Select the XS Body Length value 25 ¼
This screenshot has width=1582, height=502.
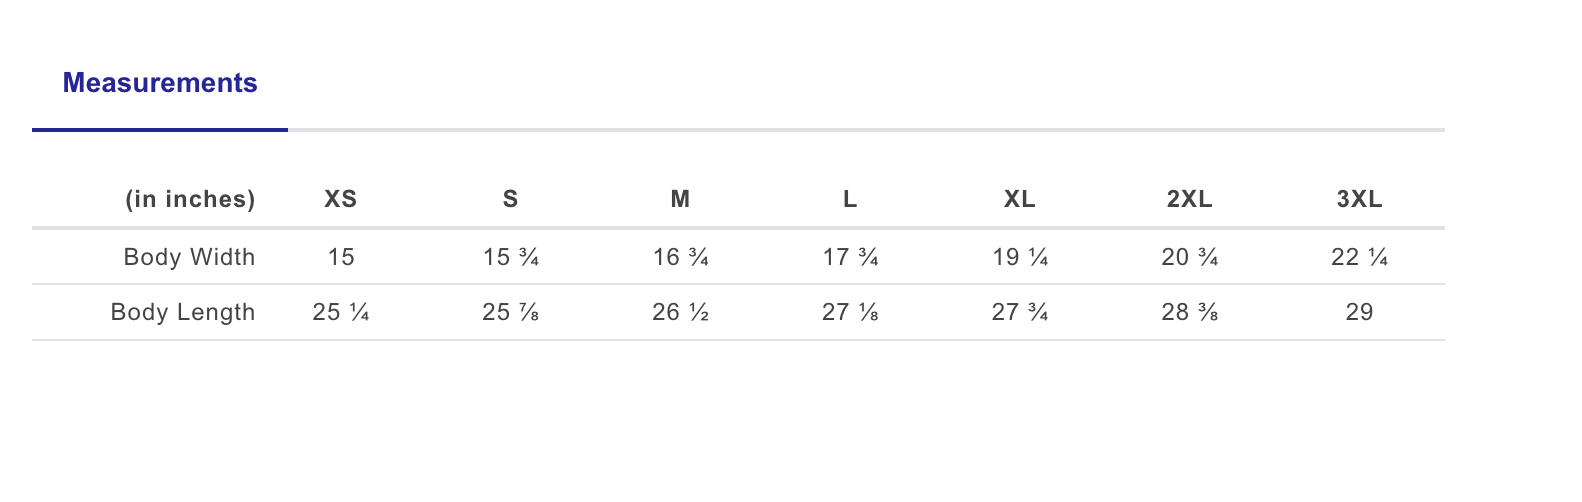point(341,312)
